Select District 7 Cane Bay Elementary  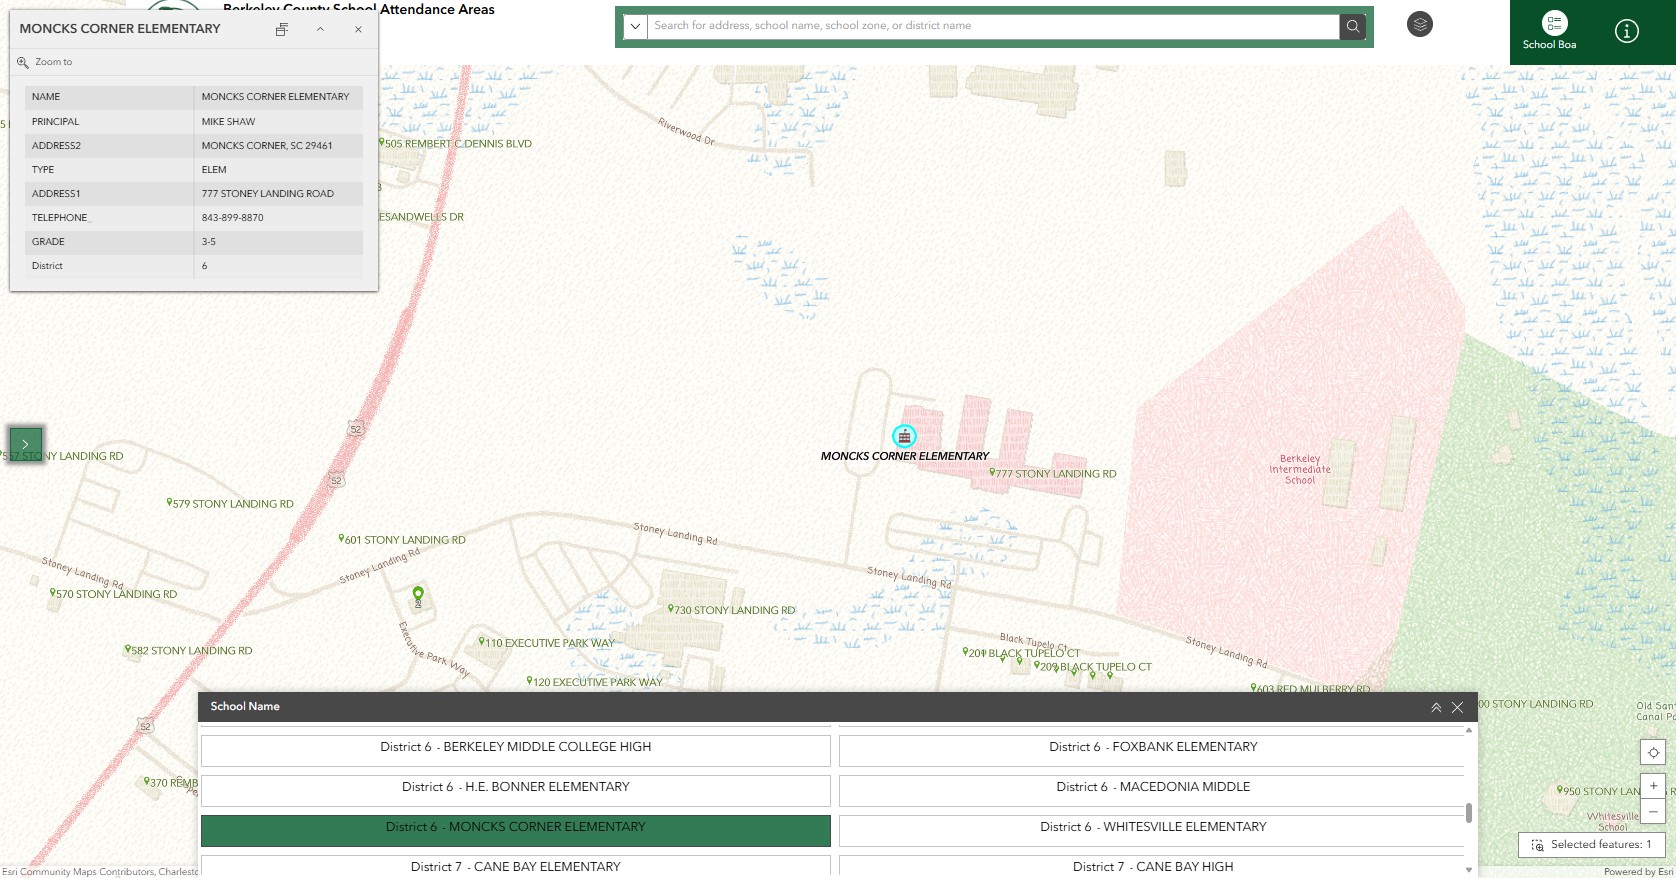[516, 866]
